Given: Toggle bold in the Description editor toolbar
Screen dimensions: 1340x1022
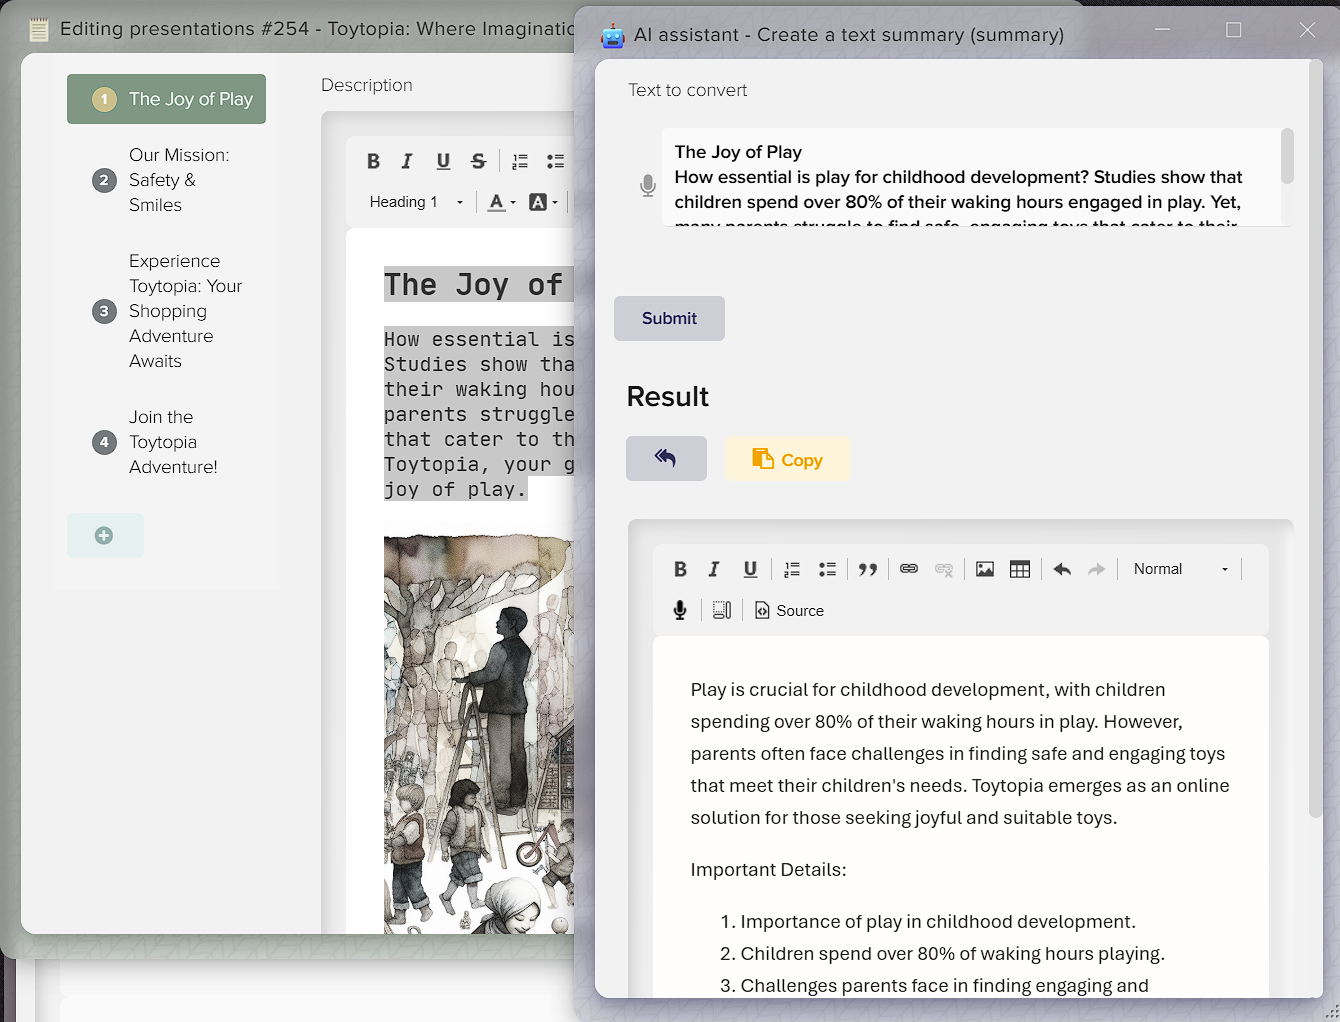Looking at the screenshot, I should click(373, 161).
